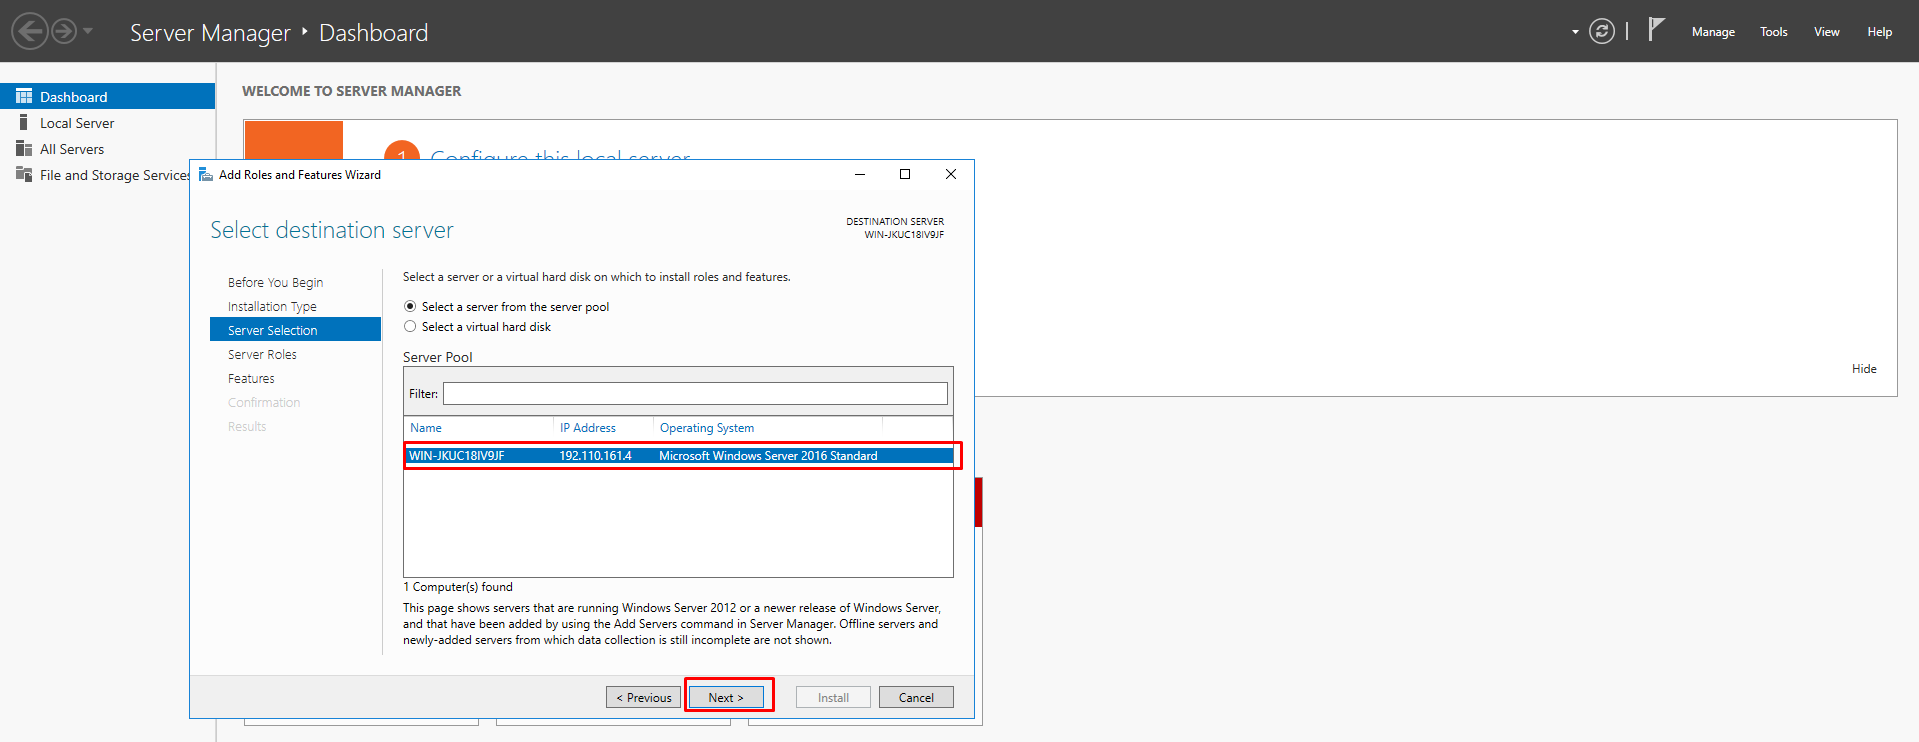
Task: Click the Refresh icon in Server Manager header
Action: point(1602,32)
